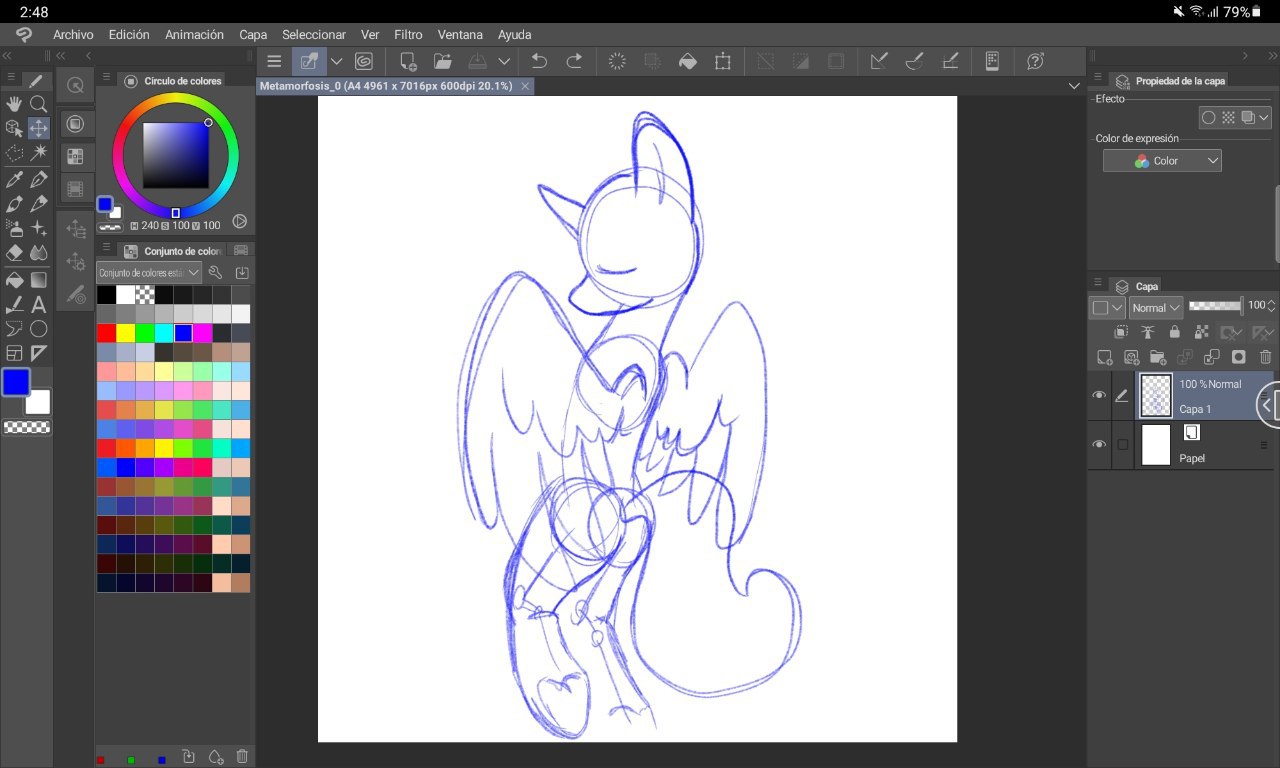This screenshot has height=768, width=1280.
Task: Click the Redo arrow in command bar
Action: click(x=574, y=61)
